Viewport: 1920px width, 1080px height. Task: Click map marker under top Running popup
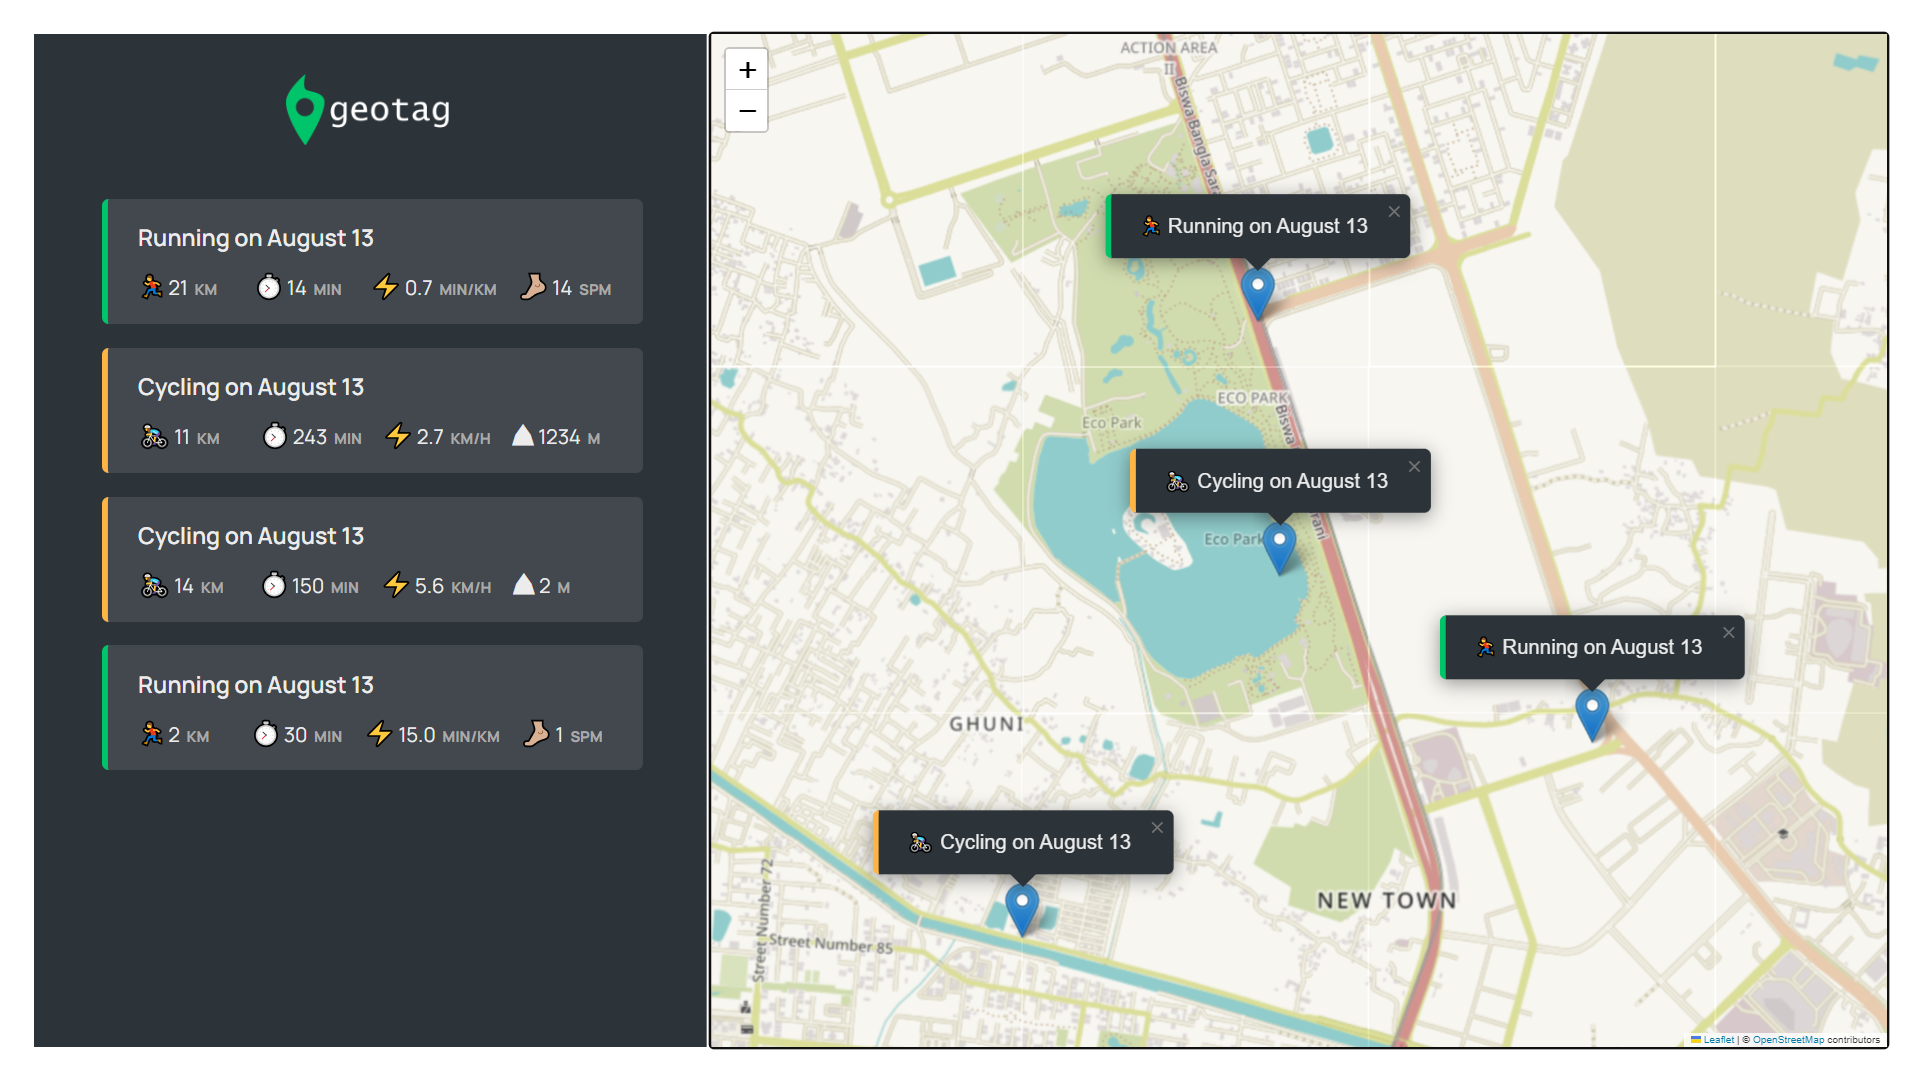(x=1257, y=291)
